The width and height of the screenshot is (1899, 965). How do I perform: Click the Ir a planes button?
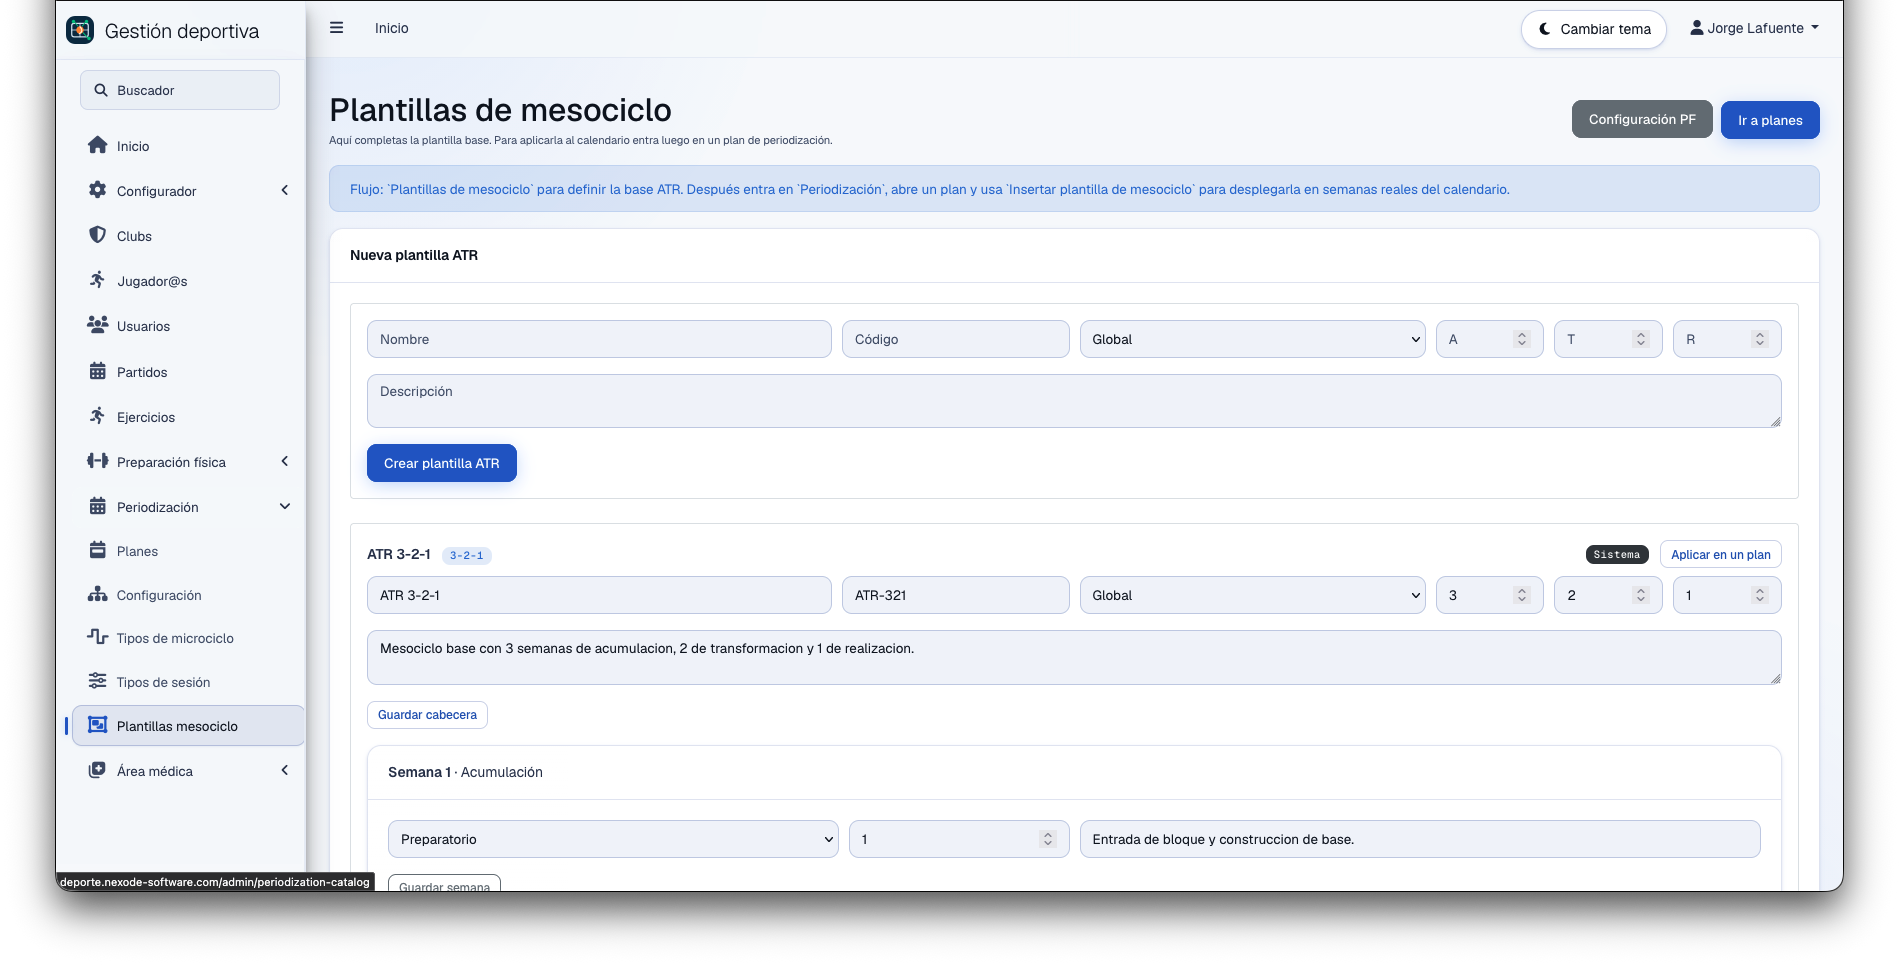(x=1770, y=120)
